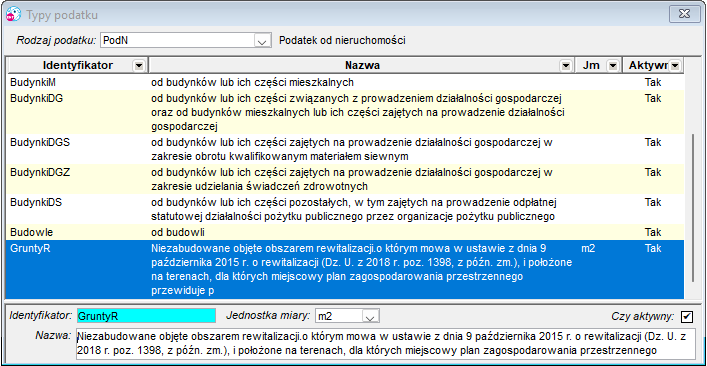Select the BudynkiDG row
The image size is (707, 366).
coord(345,112)
